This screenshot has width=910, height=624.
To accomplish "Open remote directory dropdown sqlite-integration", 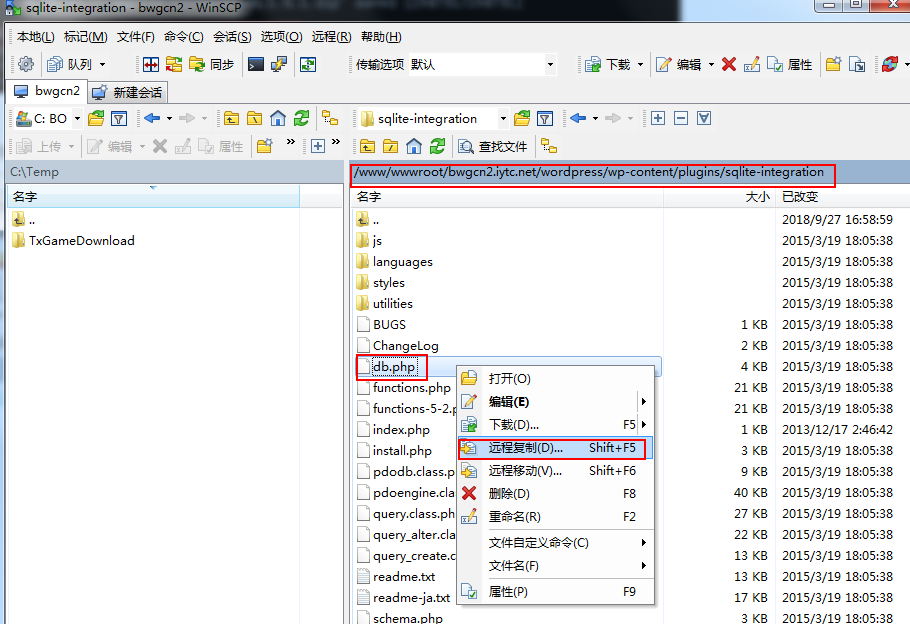I will click(x=434, y=118).
